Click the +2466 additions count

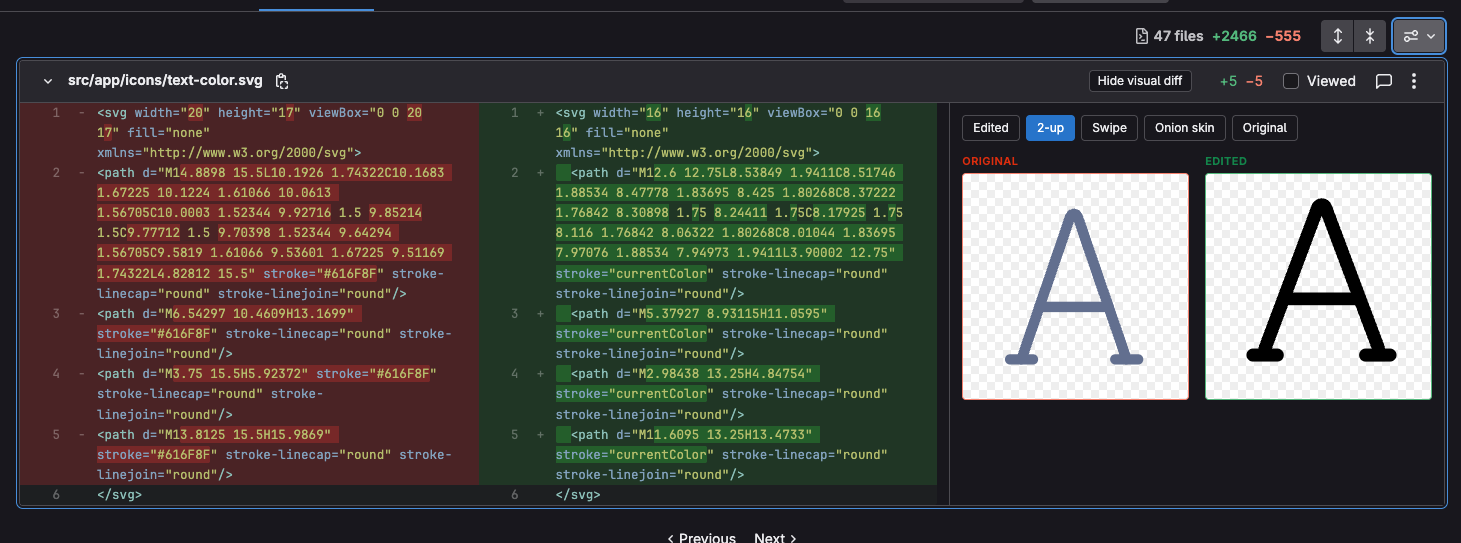(1234, 36)
